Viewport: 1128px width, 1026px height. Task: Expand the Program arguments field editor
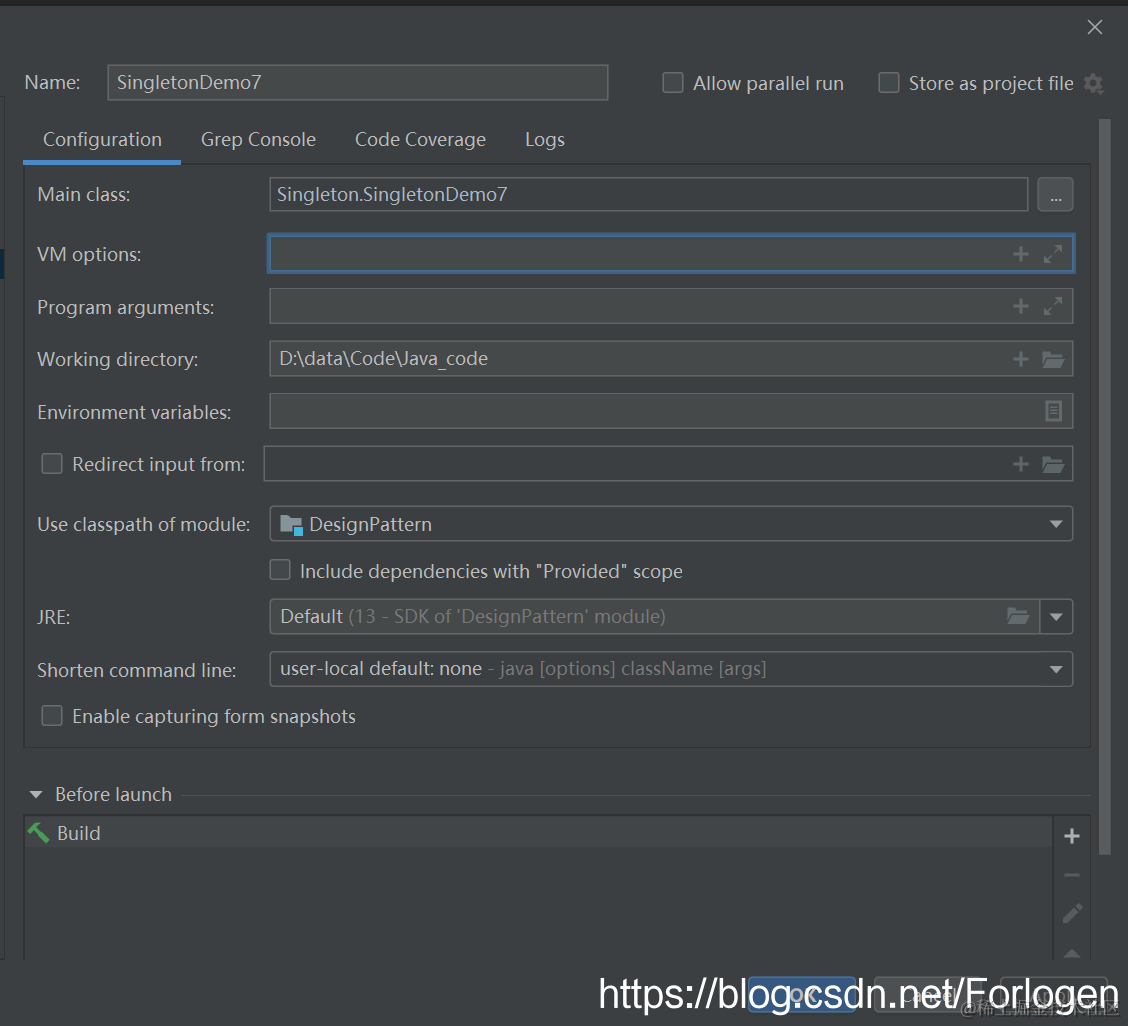[1052, 307]
